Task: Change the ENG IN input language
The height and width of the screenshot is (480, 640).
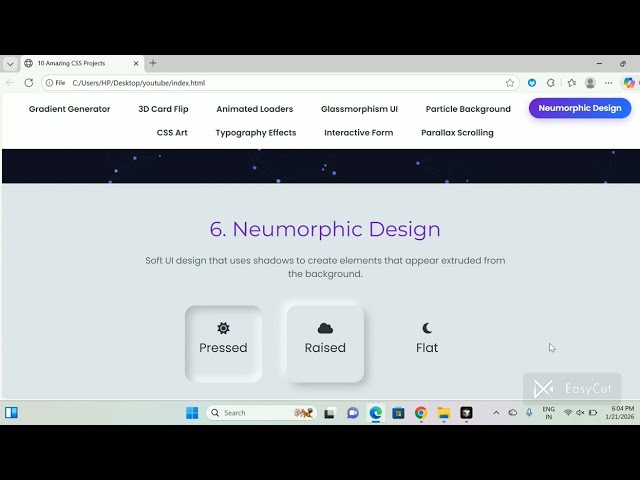Action: tap(549, 413)
